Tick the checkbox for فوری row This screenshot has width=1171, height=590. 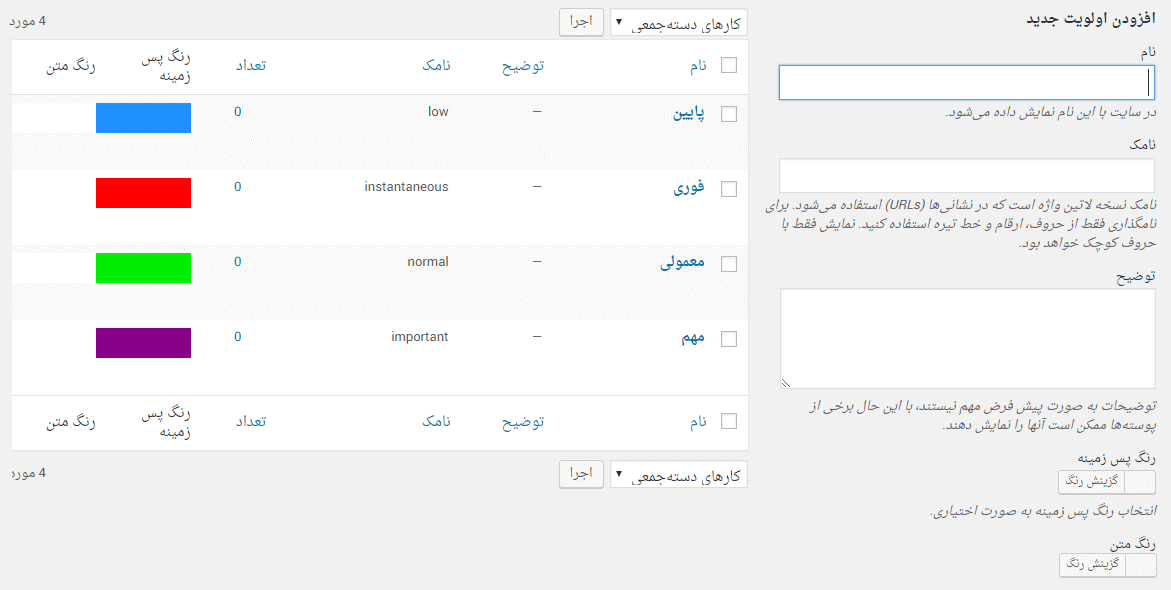click(728, 189)
